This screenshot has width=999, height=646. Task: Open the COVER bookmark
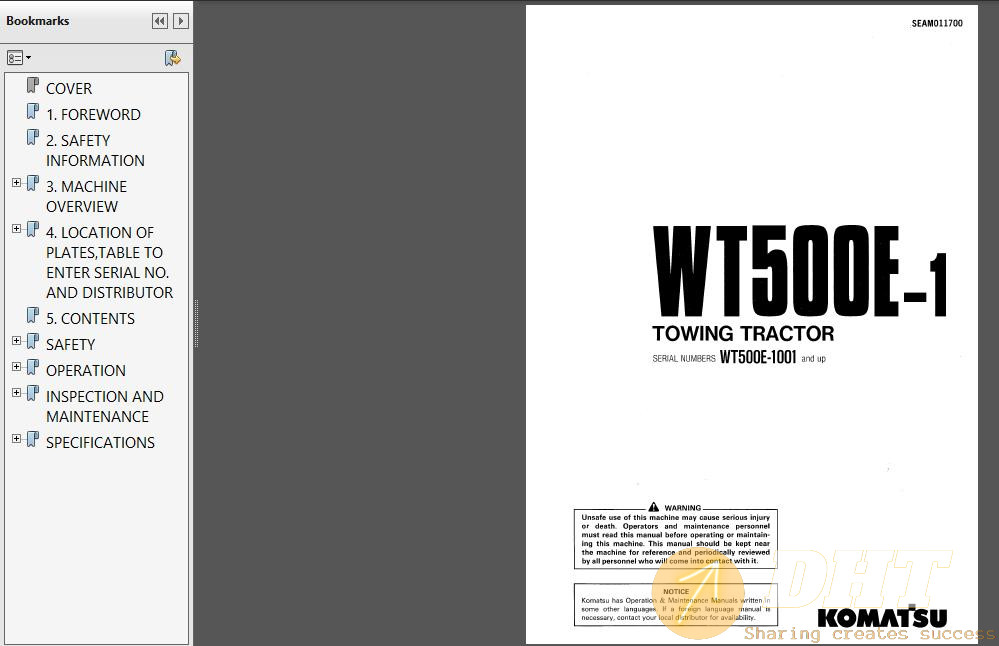click(69, 89)
